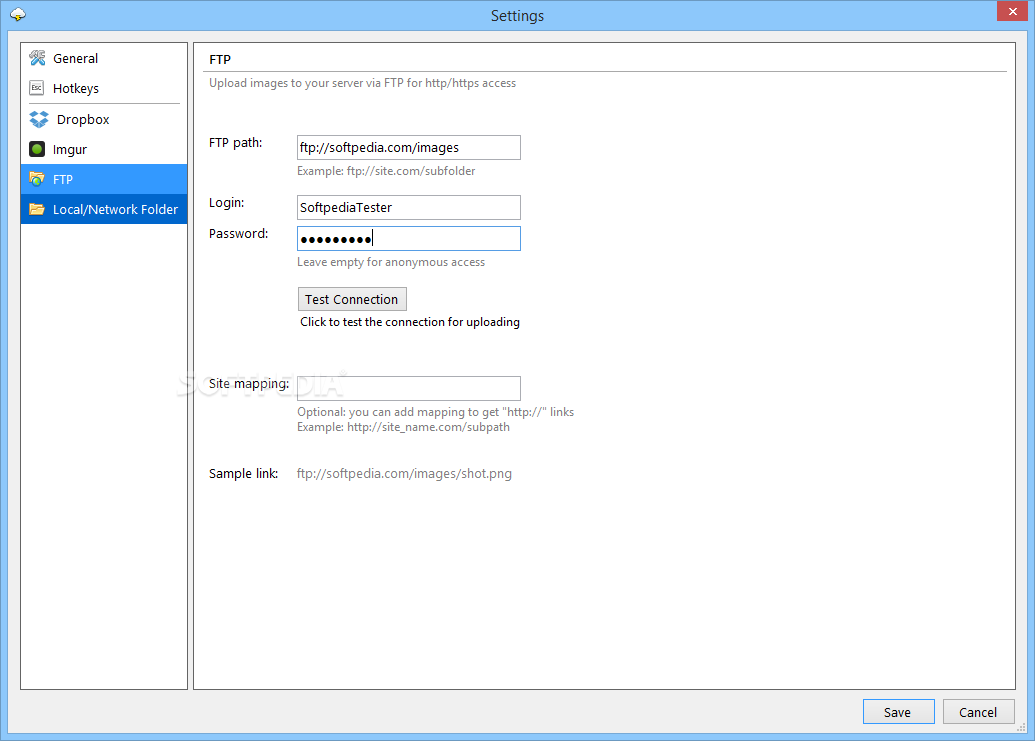The width and height of the screenshot is (1035, 741).
Task: Click the Password field
Action: pyautogui.click(x=409, y=238)
